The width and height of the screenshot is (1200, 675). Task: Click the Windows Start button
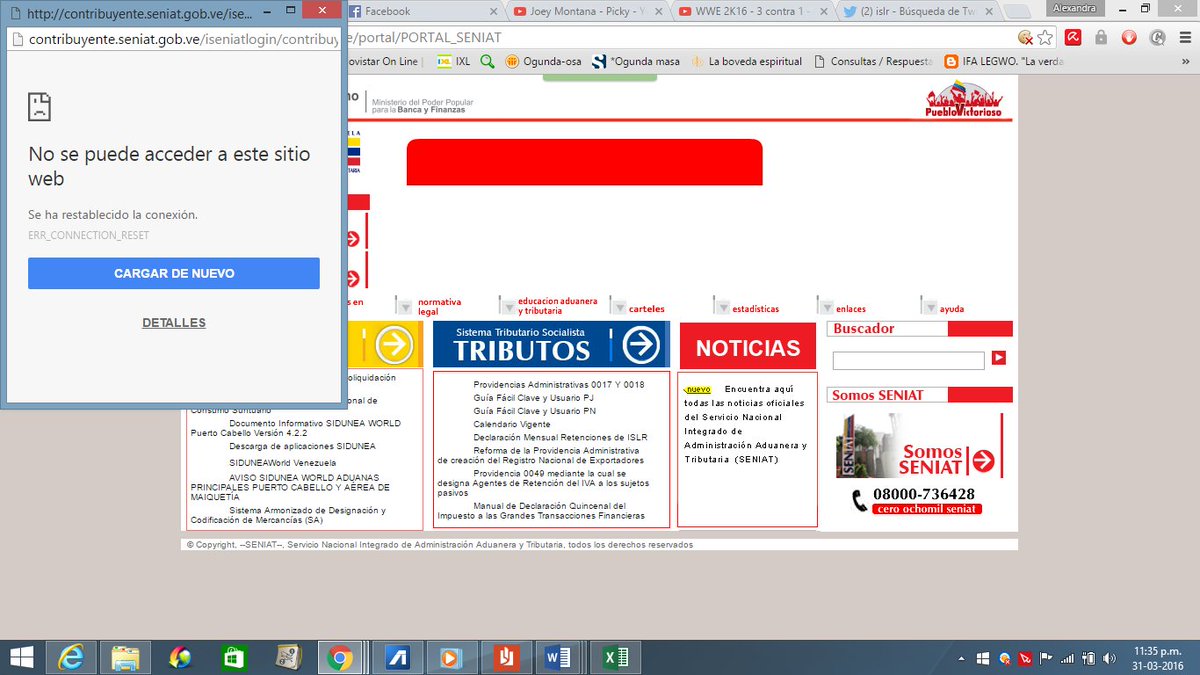(22, 657)
